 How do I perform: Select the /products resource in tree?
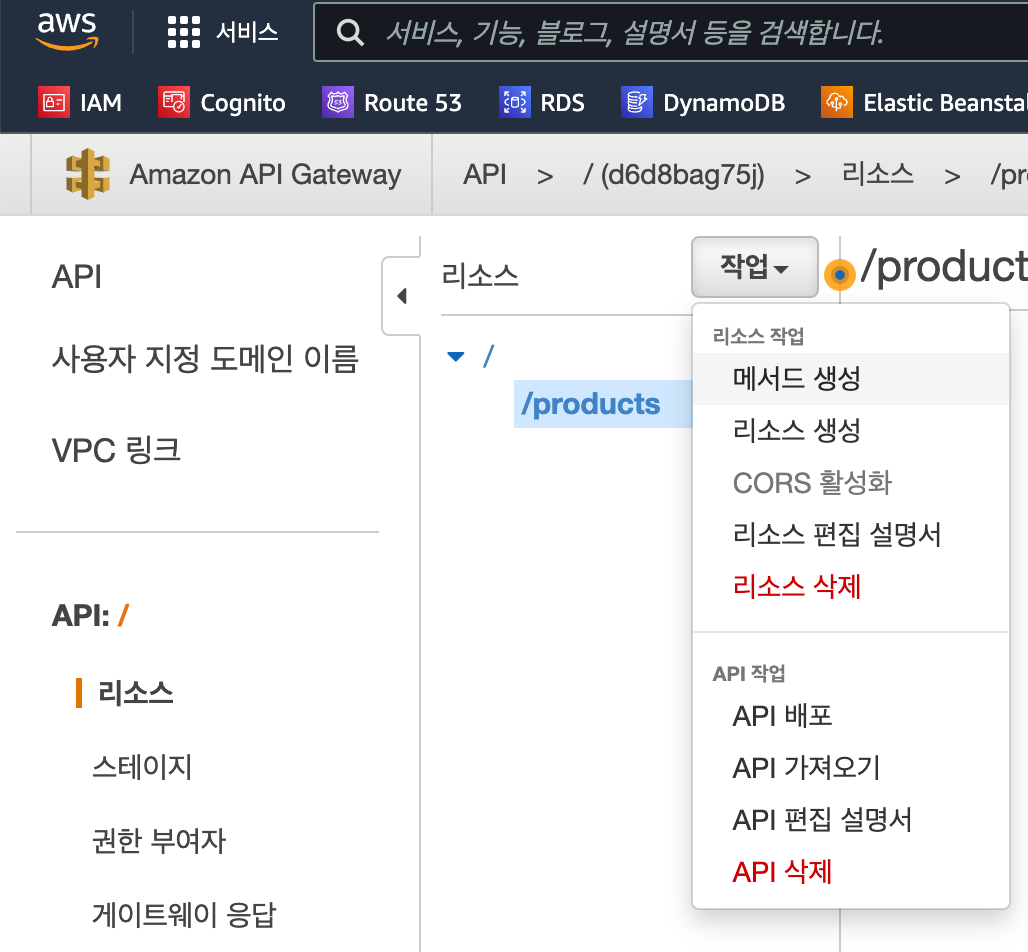pos(603,404)
